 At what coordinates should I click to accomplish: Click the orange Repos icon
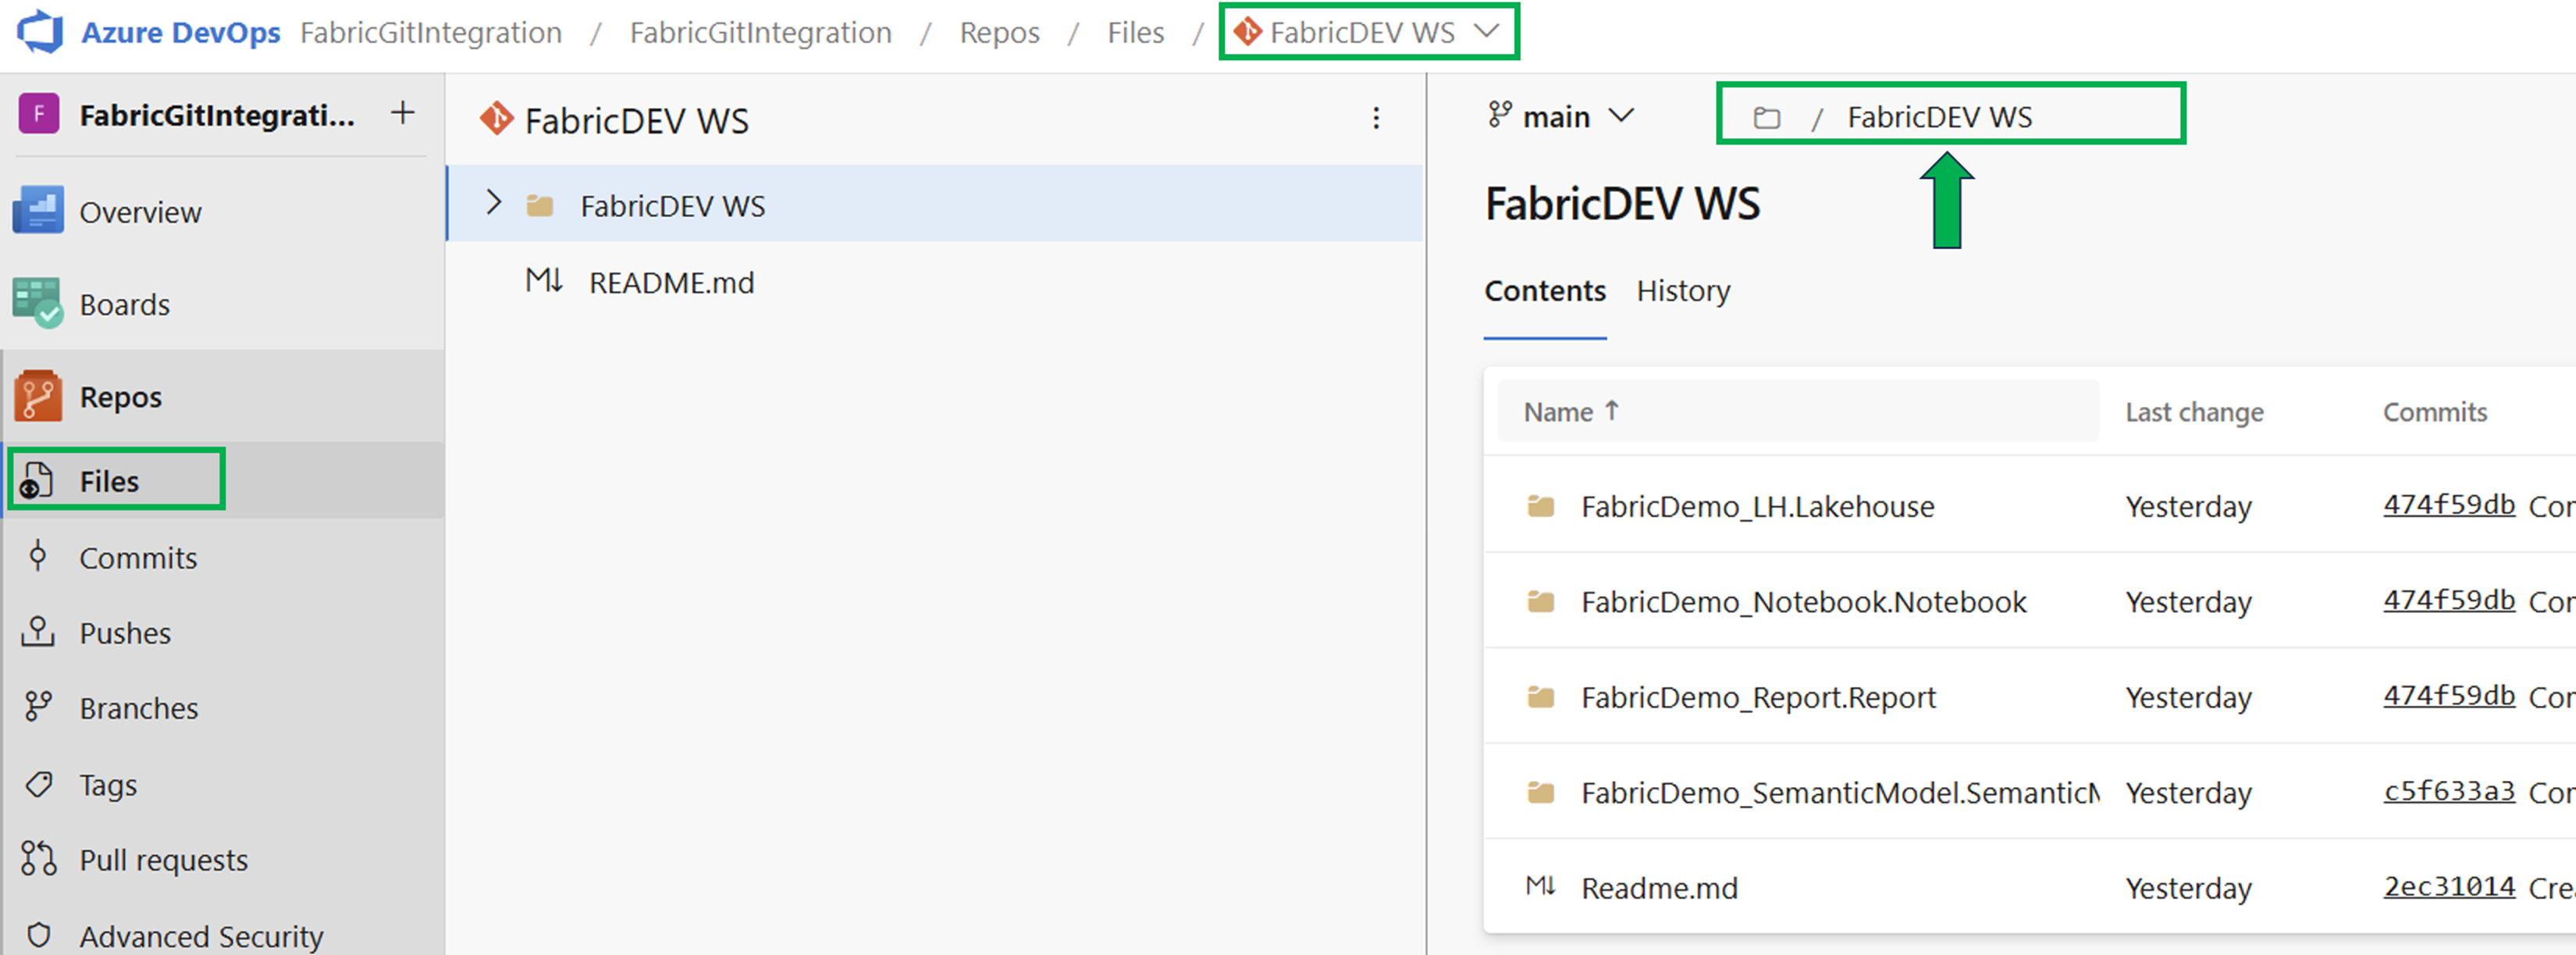[39, 396]
